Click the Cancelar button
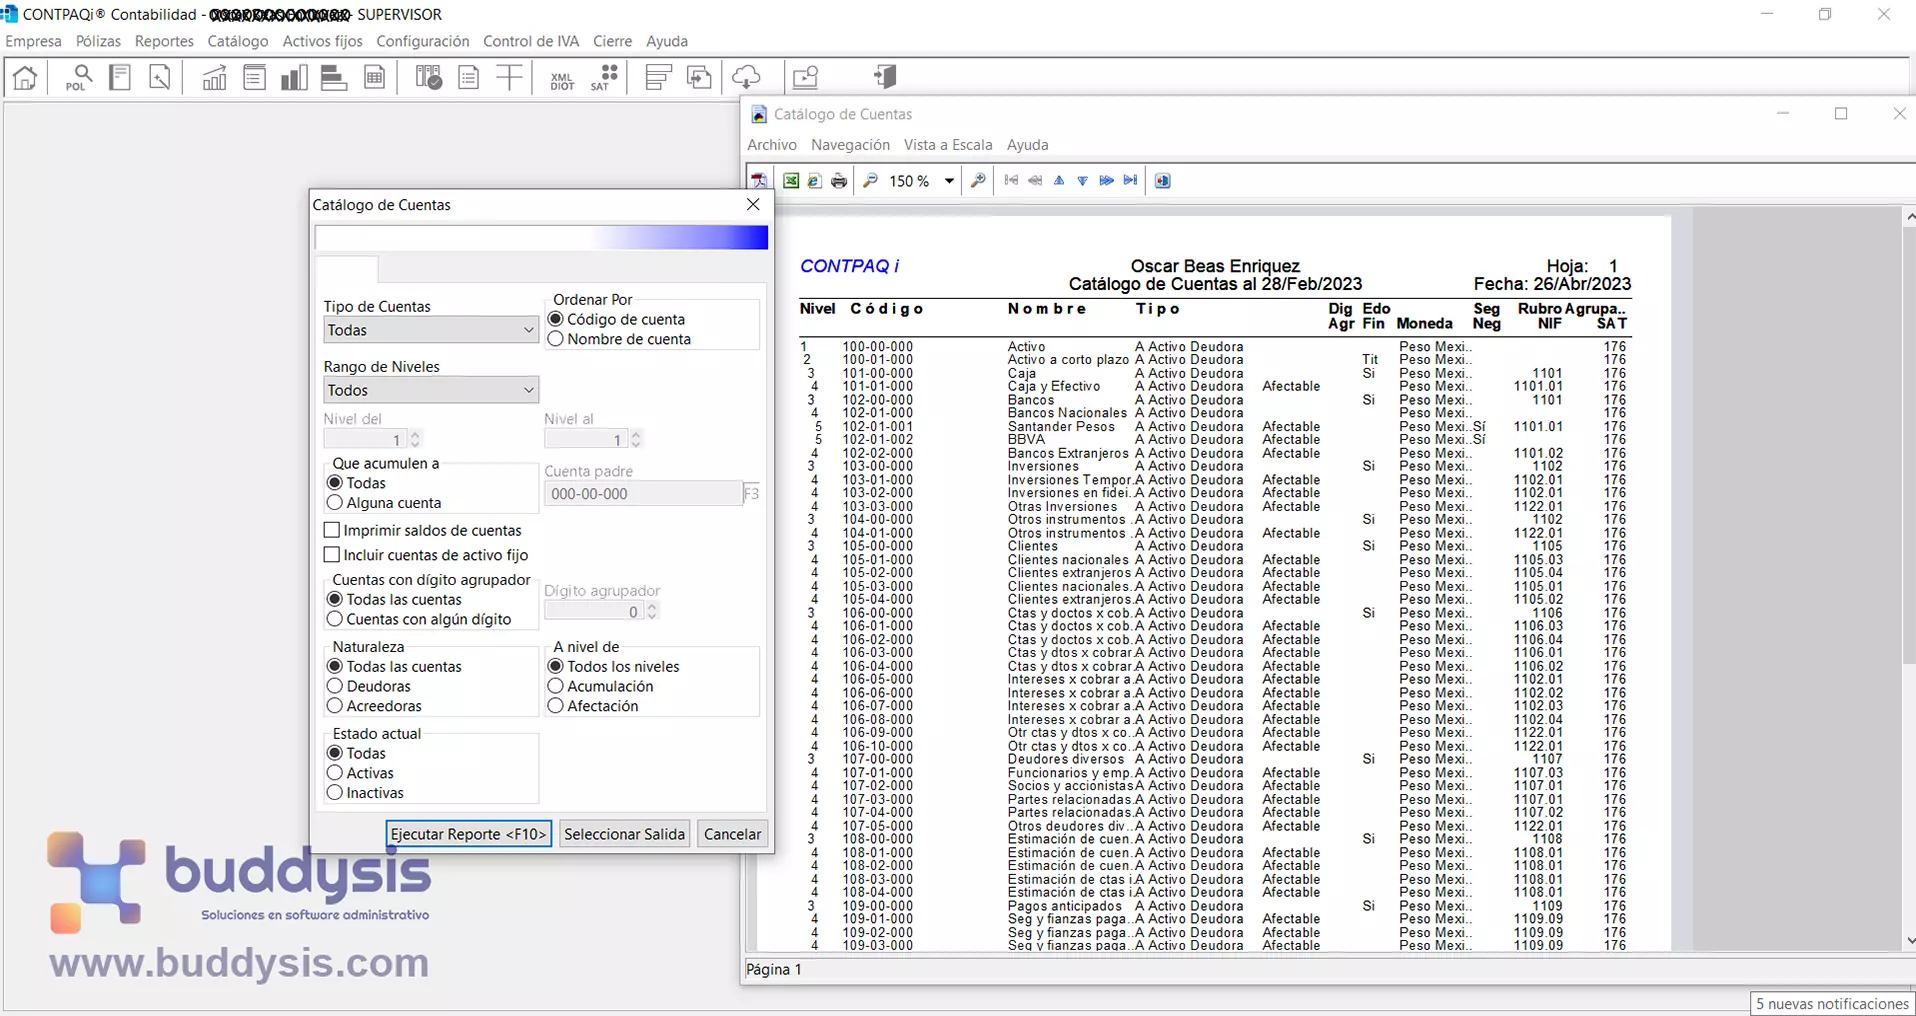The width and height of the screenshot is (1916, 1016). (x=732, y=834)
